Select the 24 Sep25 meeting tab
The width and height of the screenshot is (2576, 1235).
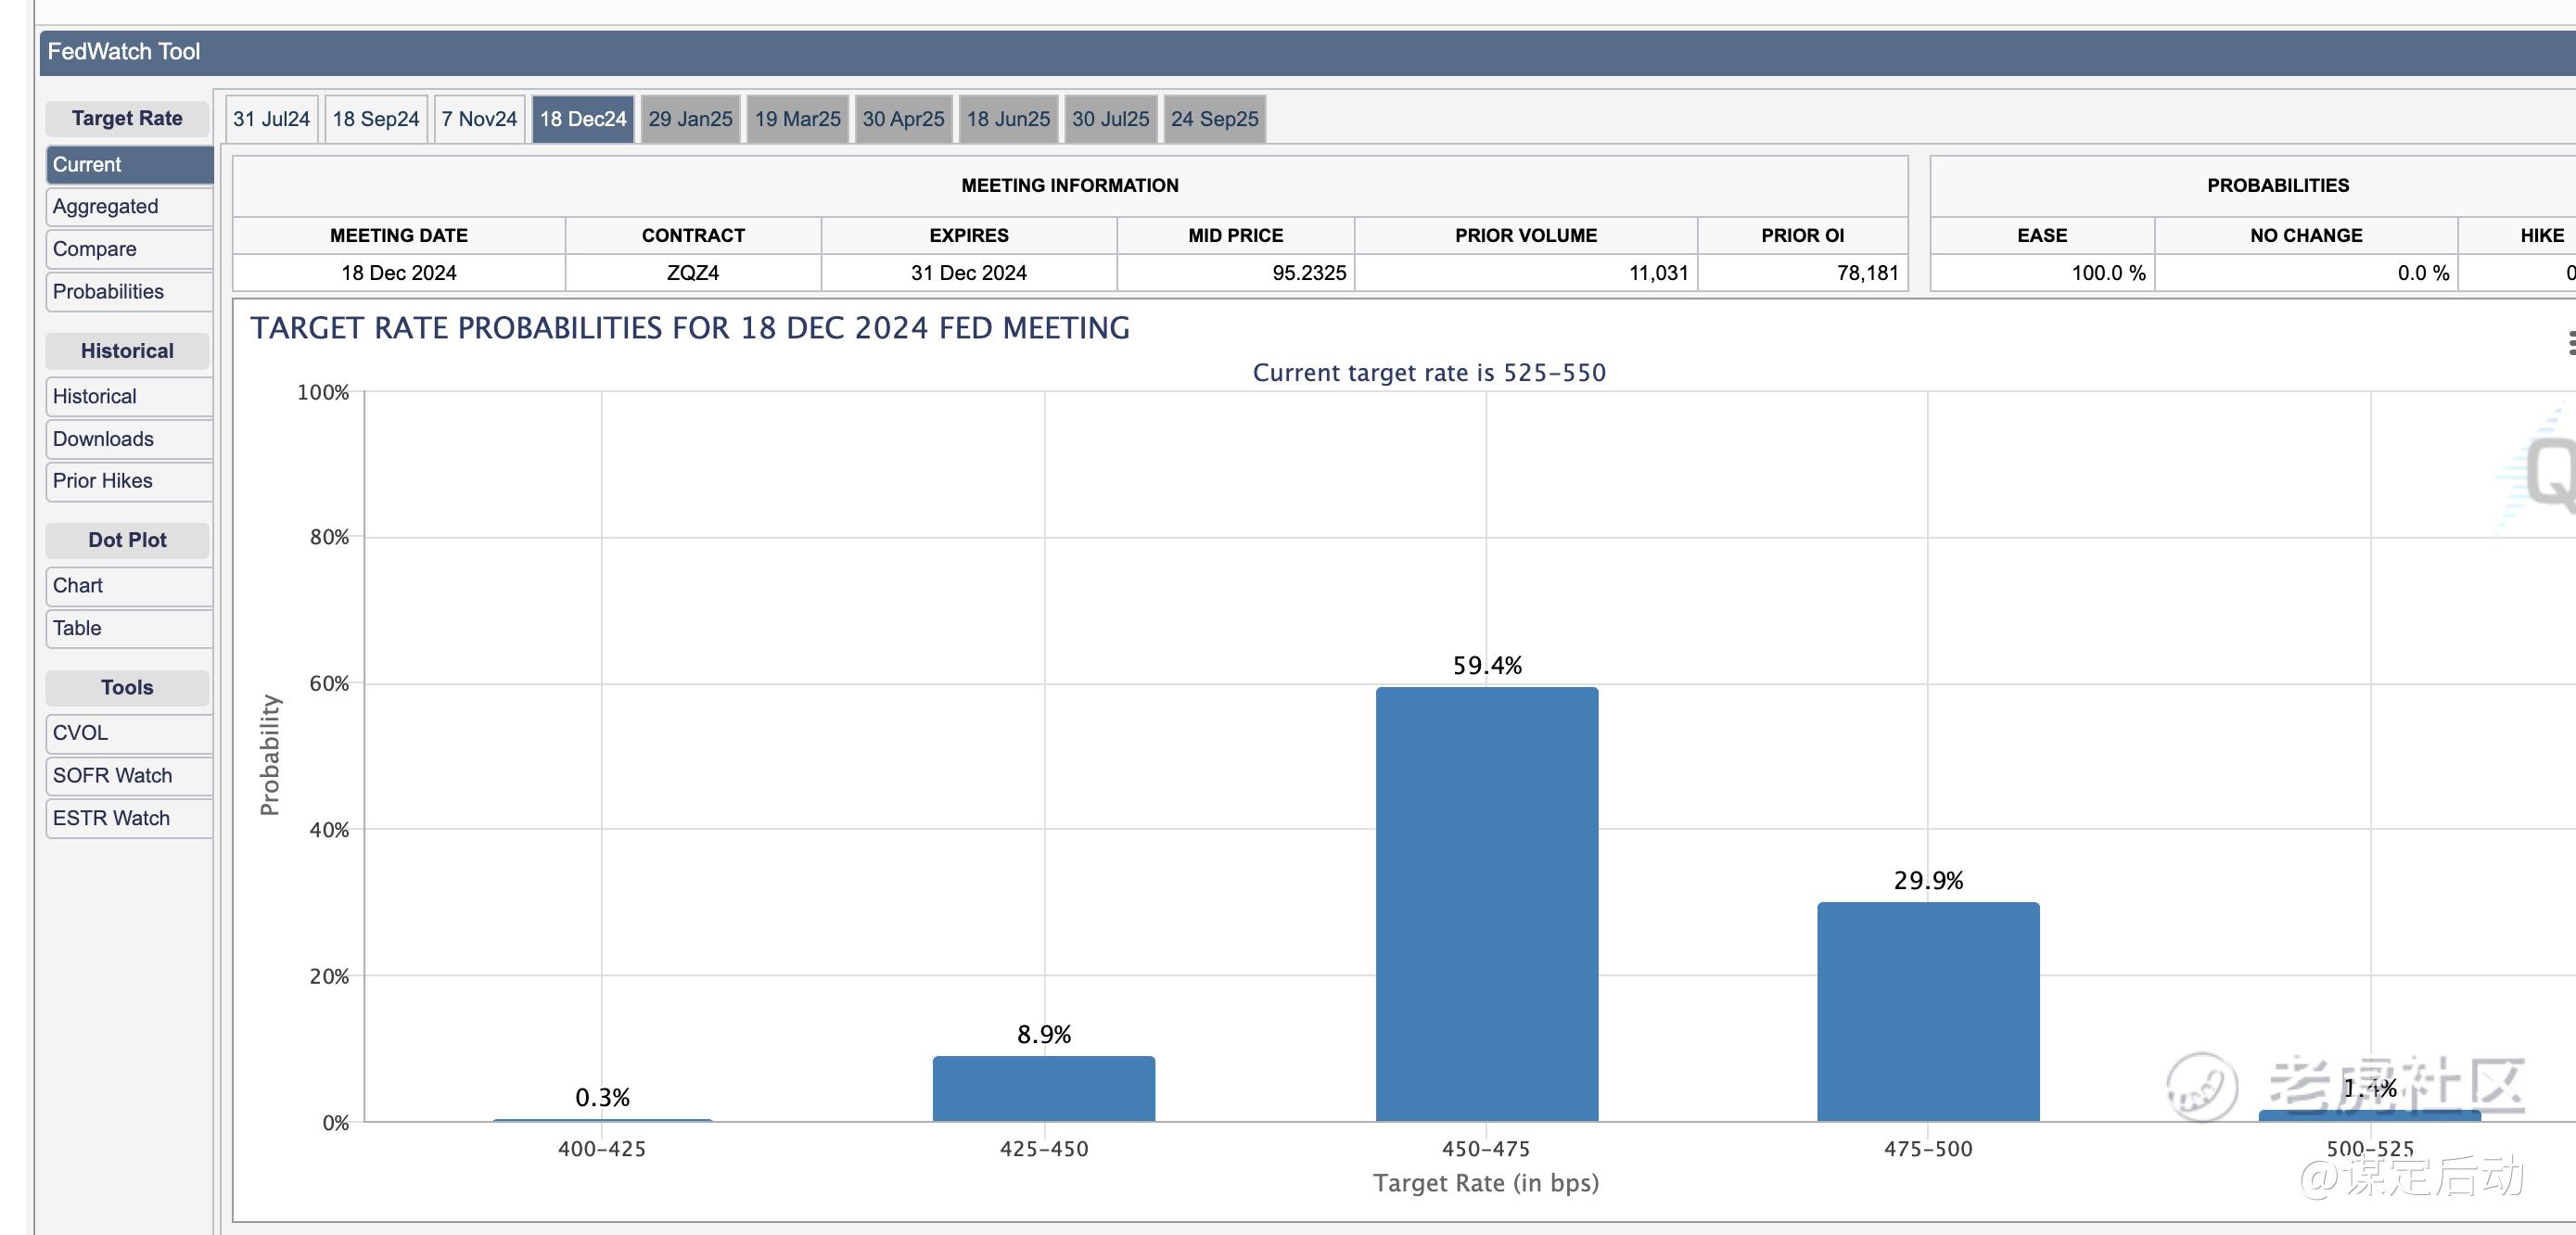click(x=1215, y=119)
